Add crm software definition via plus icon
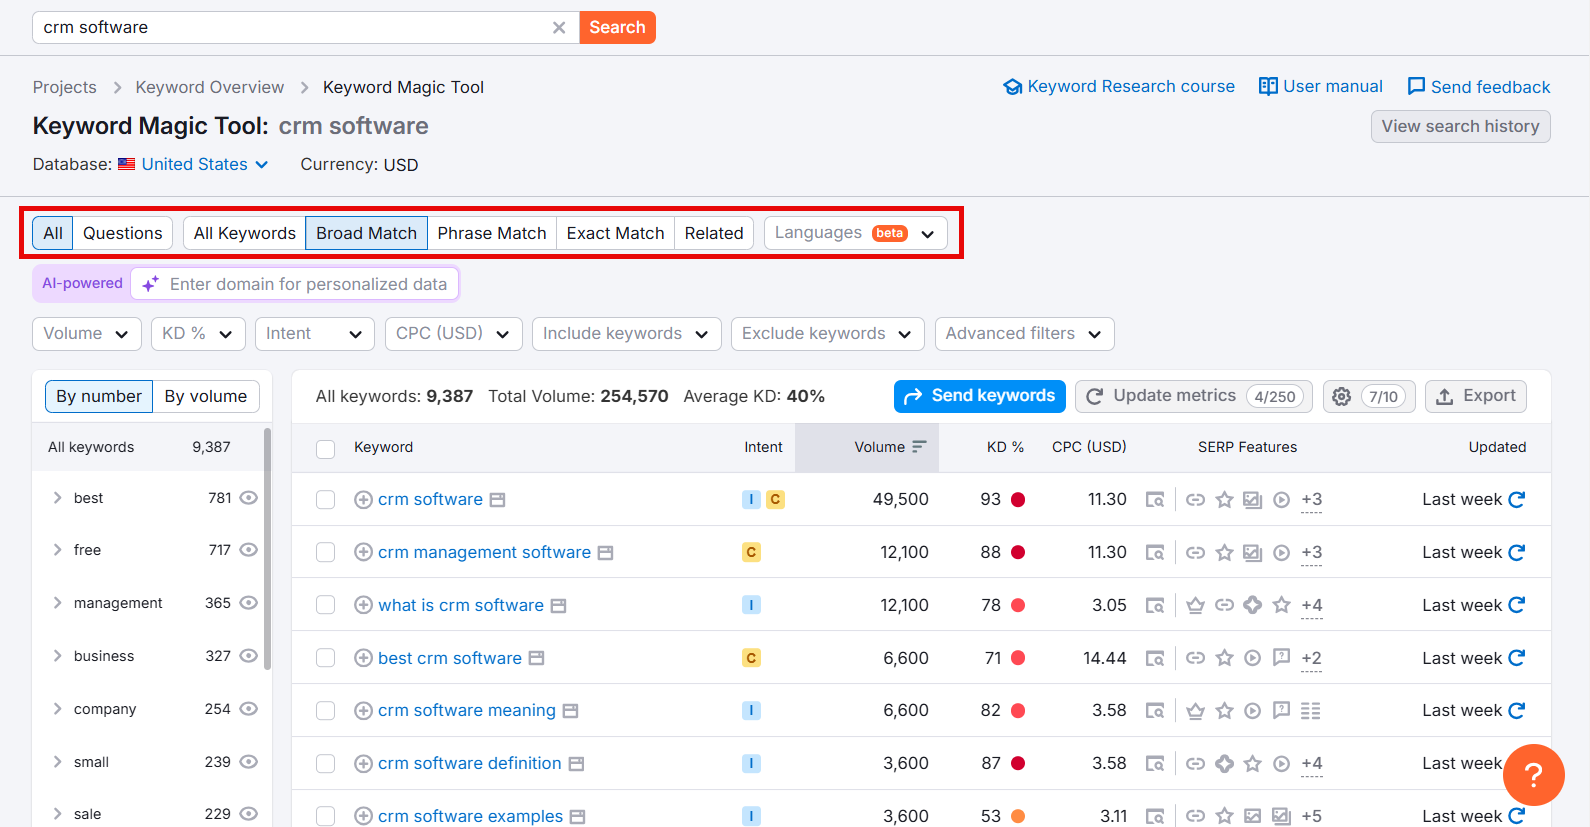Viewport: 1590px width, 827px height. 363,764
